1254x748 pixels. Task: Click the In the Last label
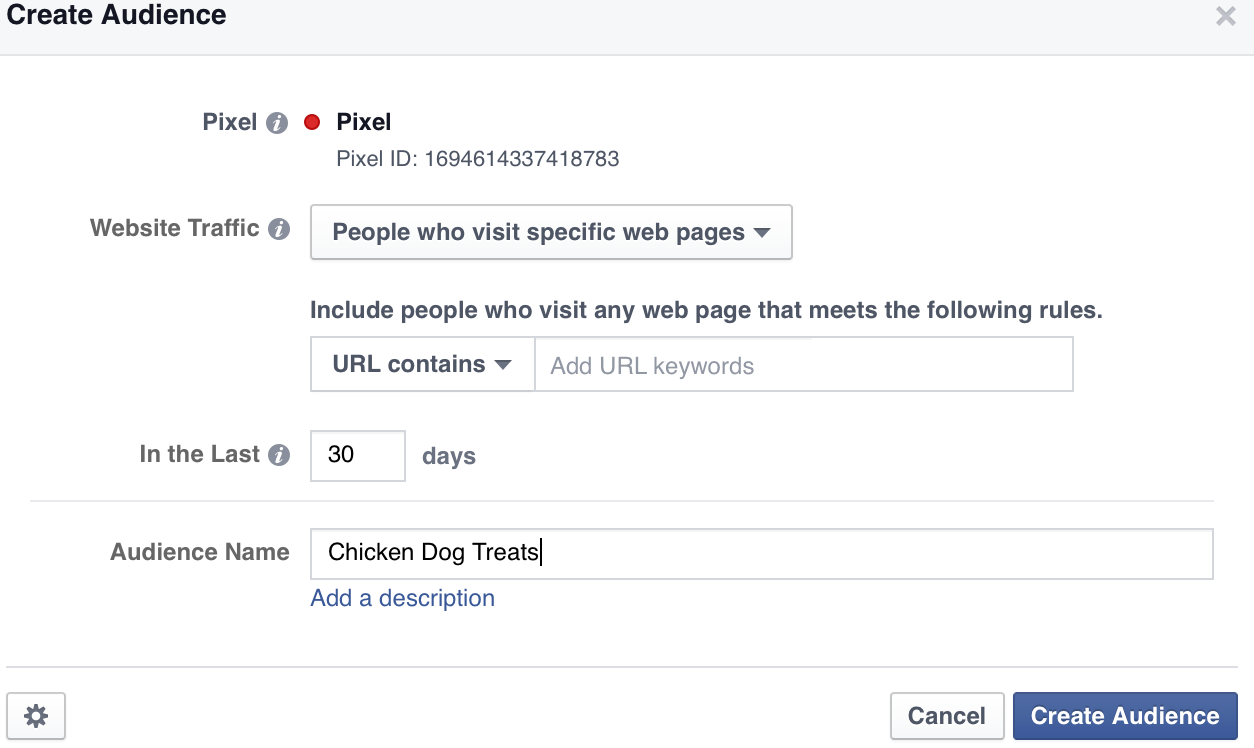click(x=200, y=454)
